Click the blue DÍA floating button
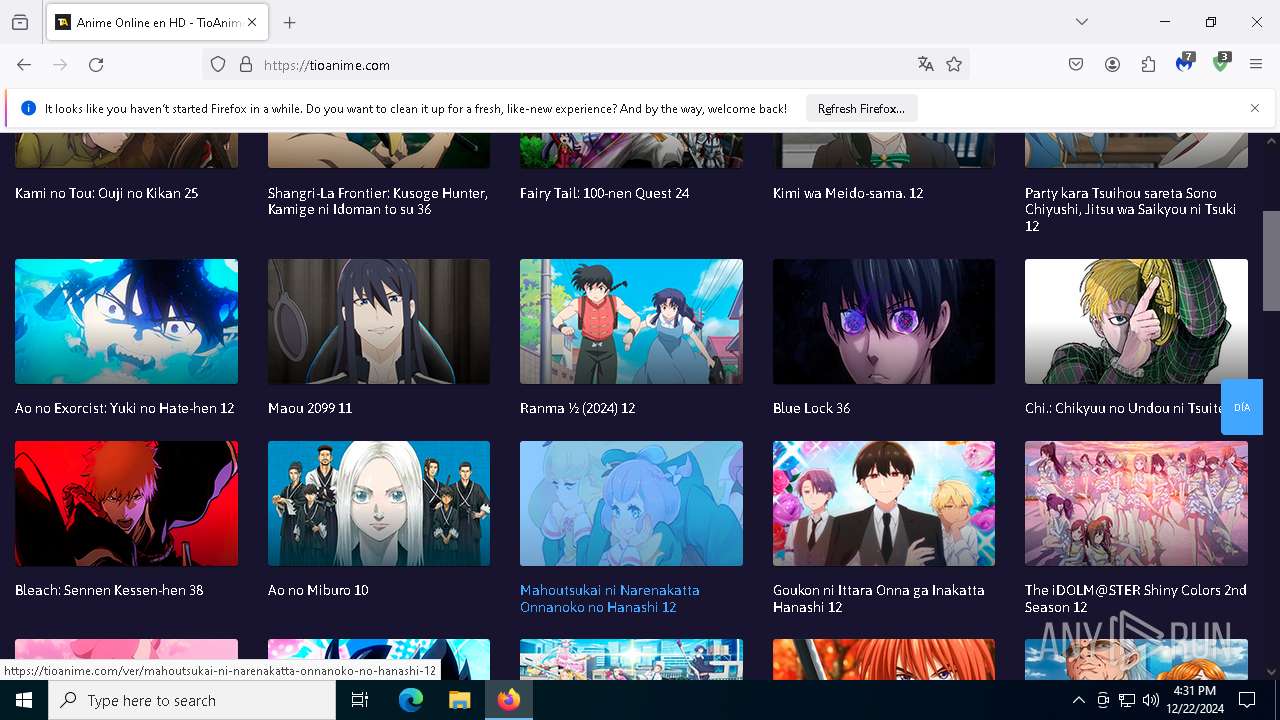The height and width of the screenshot is (720, 1280). click(1242, 407)
